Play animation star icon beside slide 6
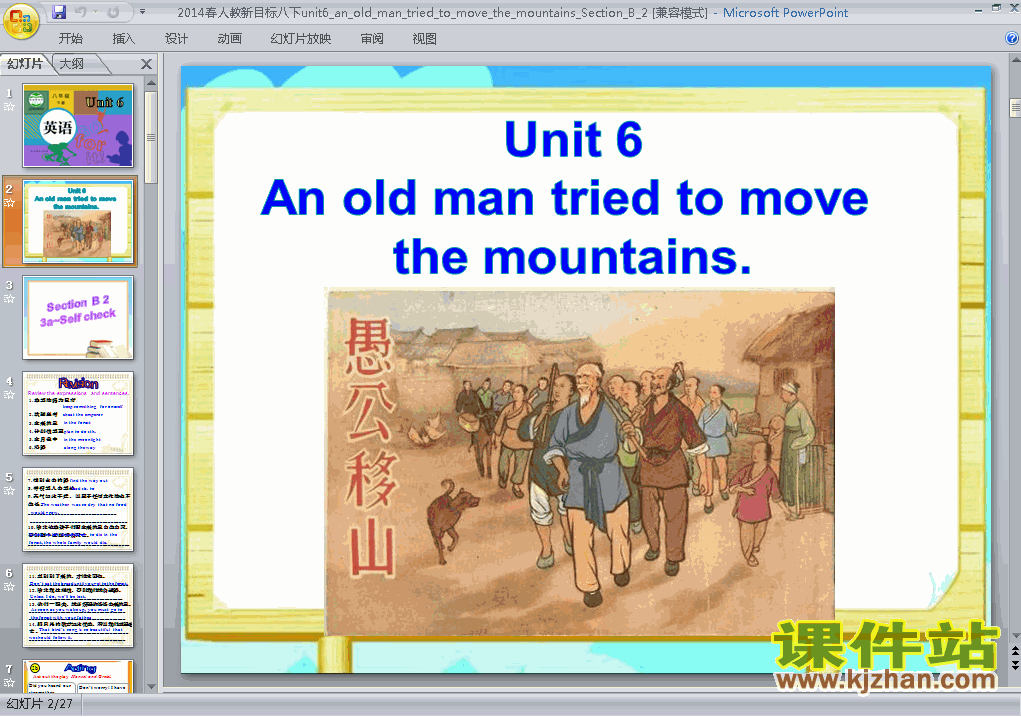Viewport: 1021px width, 717px height. [x=9, y=587]
